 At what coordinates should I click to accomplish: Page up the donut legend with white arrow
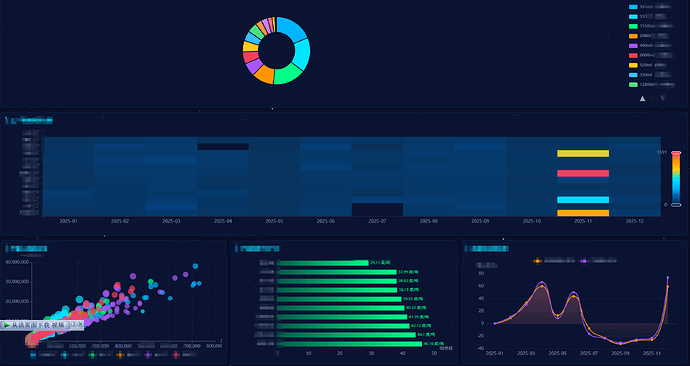coord(642,99)
